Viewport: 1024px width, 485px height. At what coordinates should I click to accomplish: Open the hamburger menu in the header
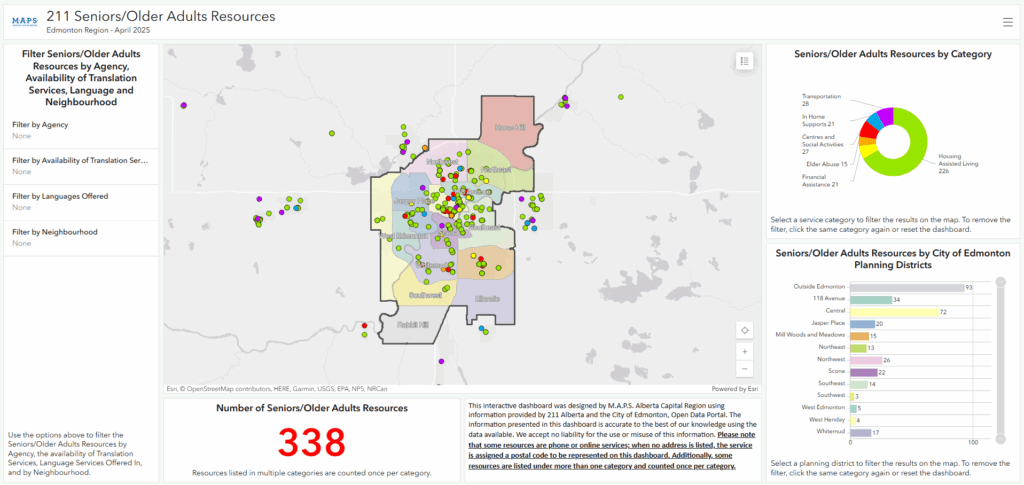(x=1008, y=22)
